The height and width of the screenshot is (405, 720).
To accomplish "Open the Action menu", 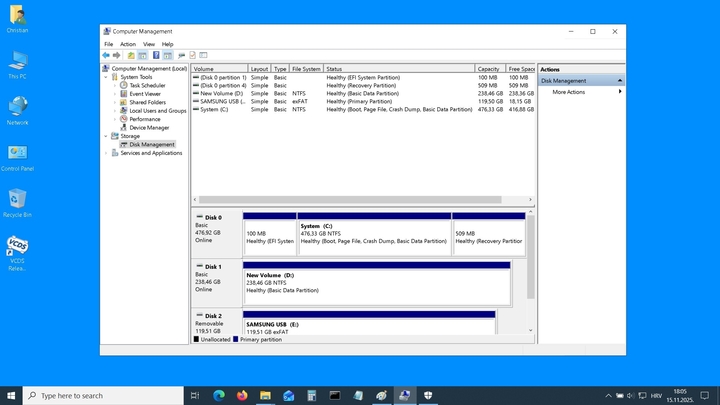I will 128,44.
